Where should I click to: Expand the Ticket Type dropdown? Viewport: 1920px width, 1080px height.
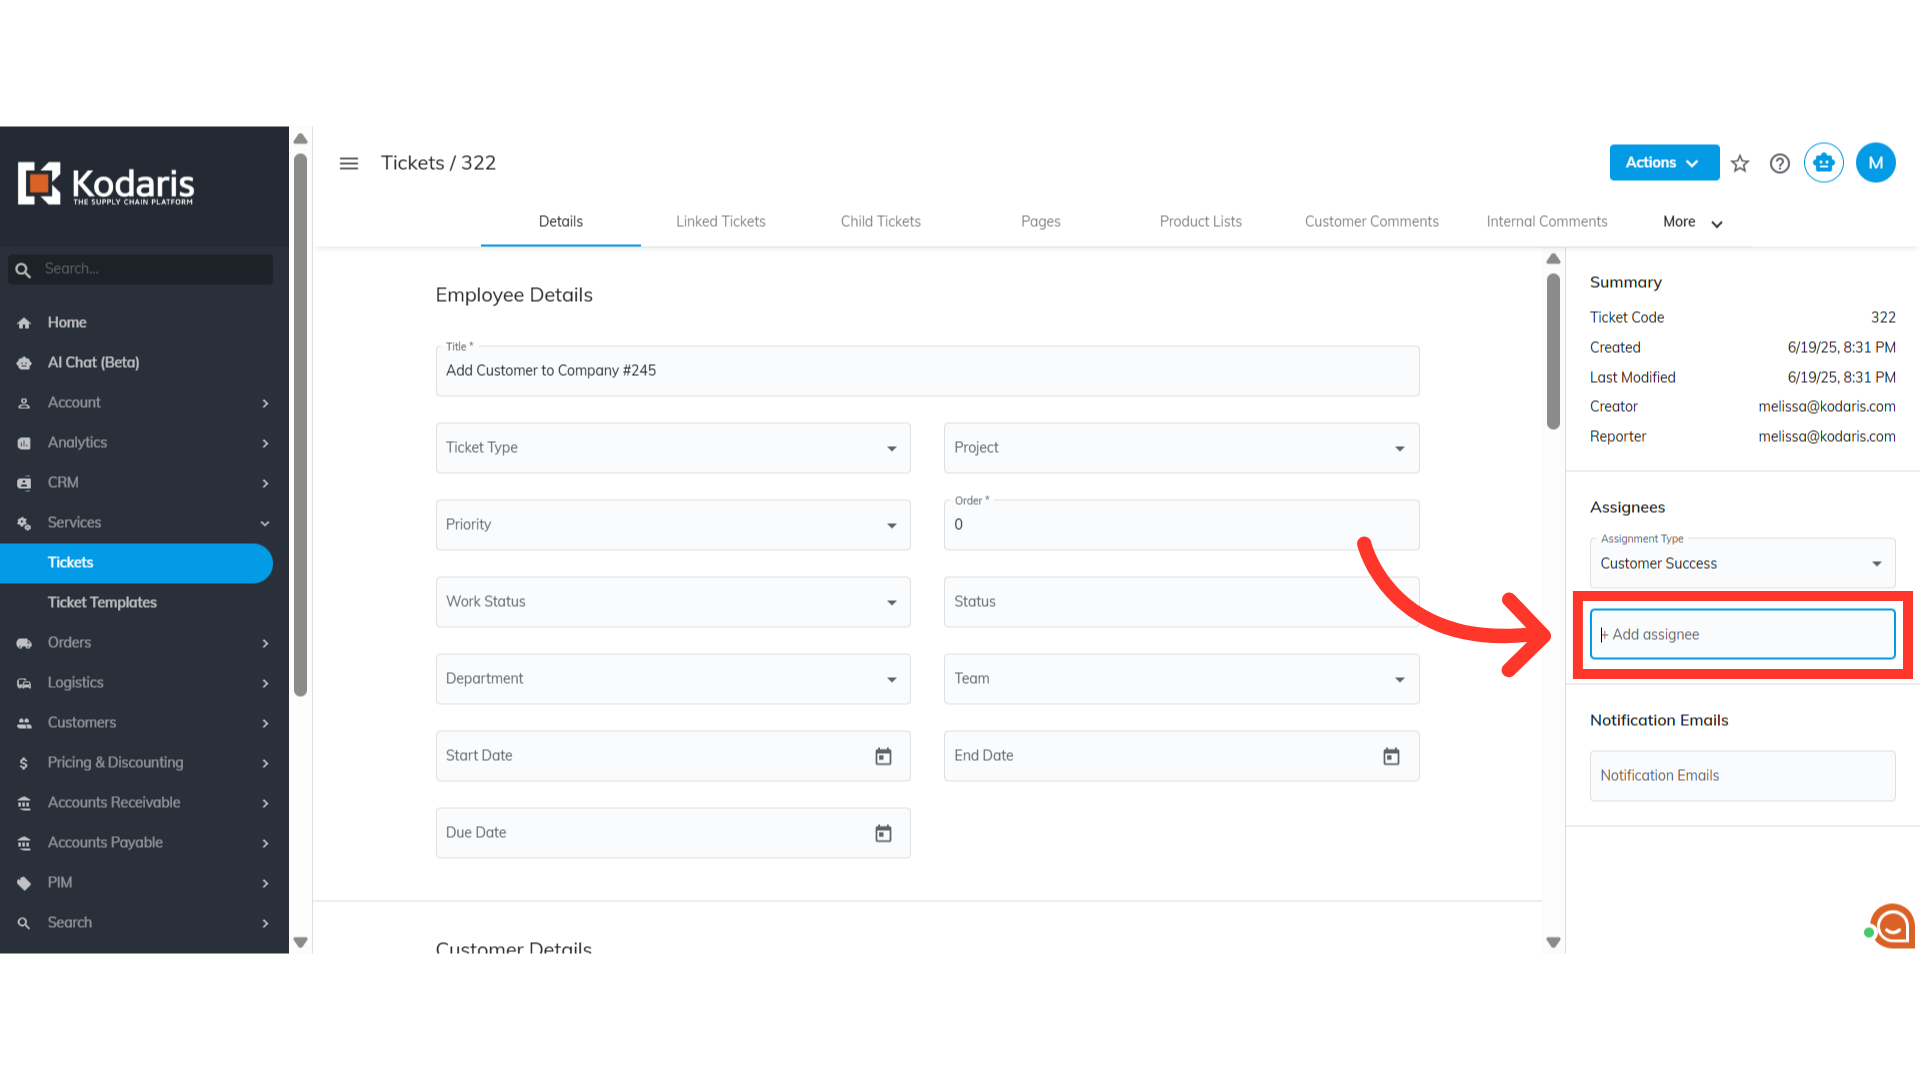[x=891, y=448]
